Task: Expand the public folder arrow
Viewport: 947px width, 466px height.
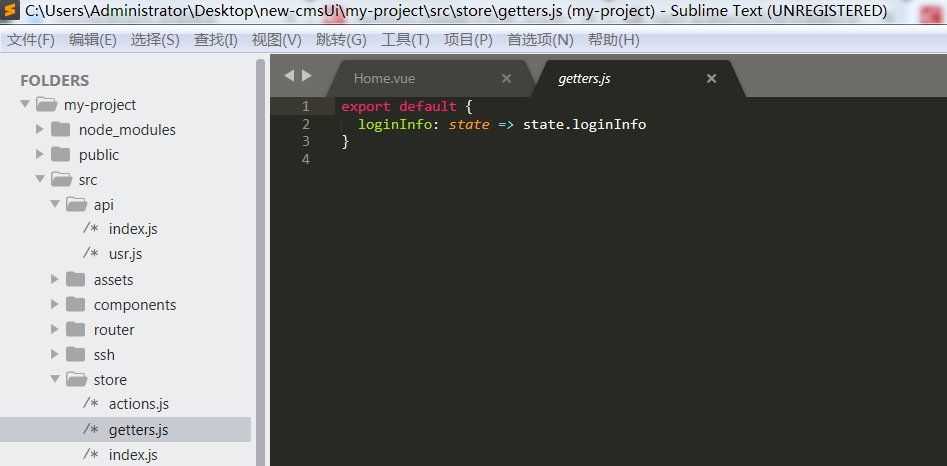Action: (x=39, y=155)
